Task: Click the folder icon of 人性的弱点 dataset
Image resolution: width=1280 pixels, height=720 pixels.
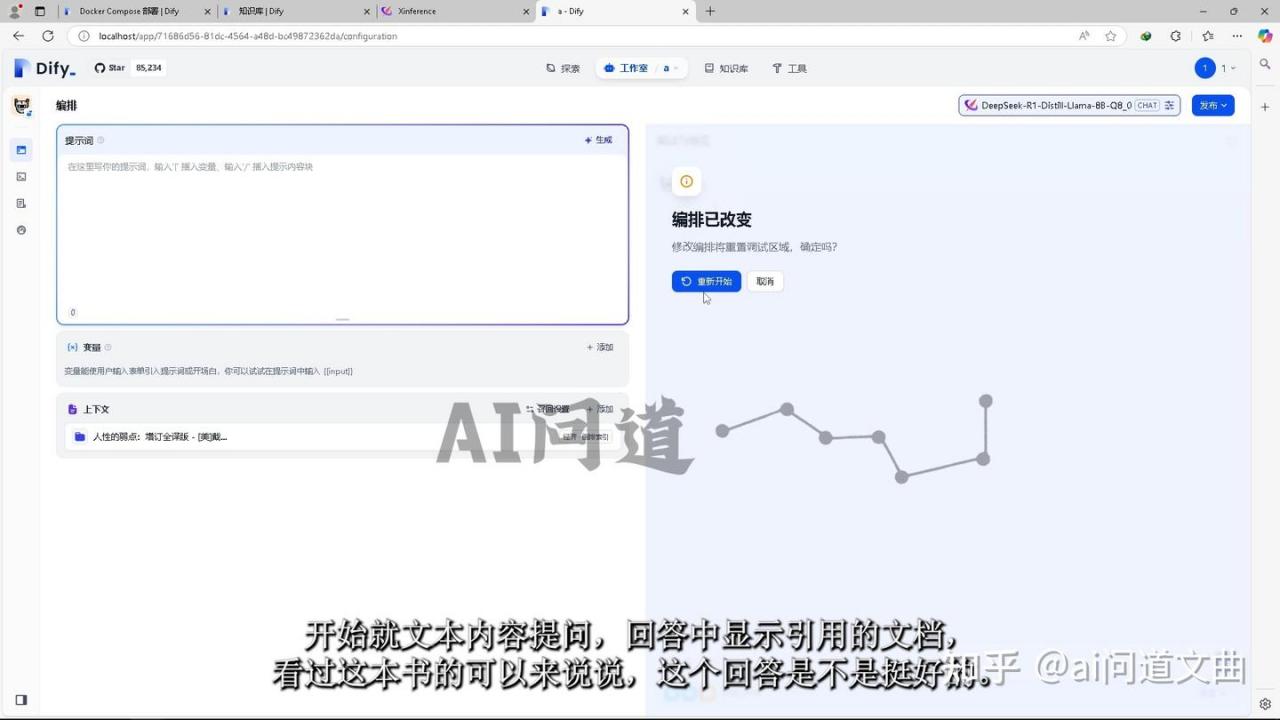Action: click(80, 437)
